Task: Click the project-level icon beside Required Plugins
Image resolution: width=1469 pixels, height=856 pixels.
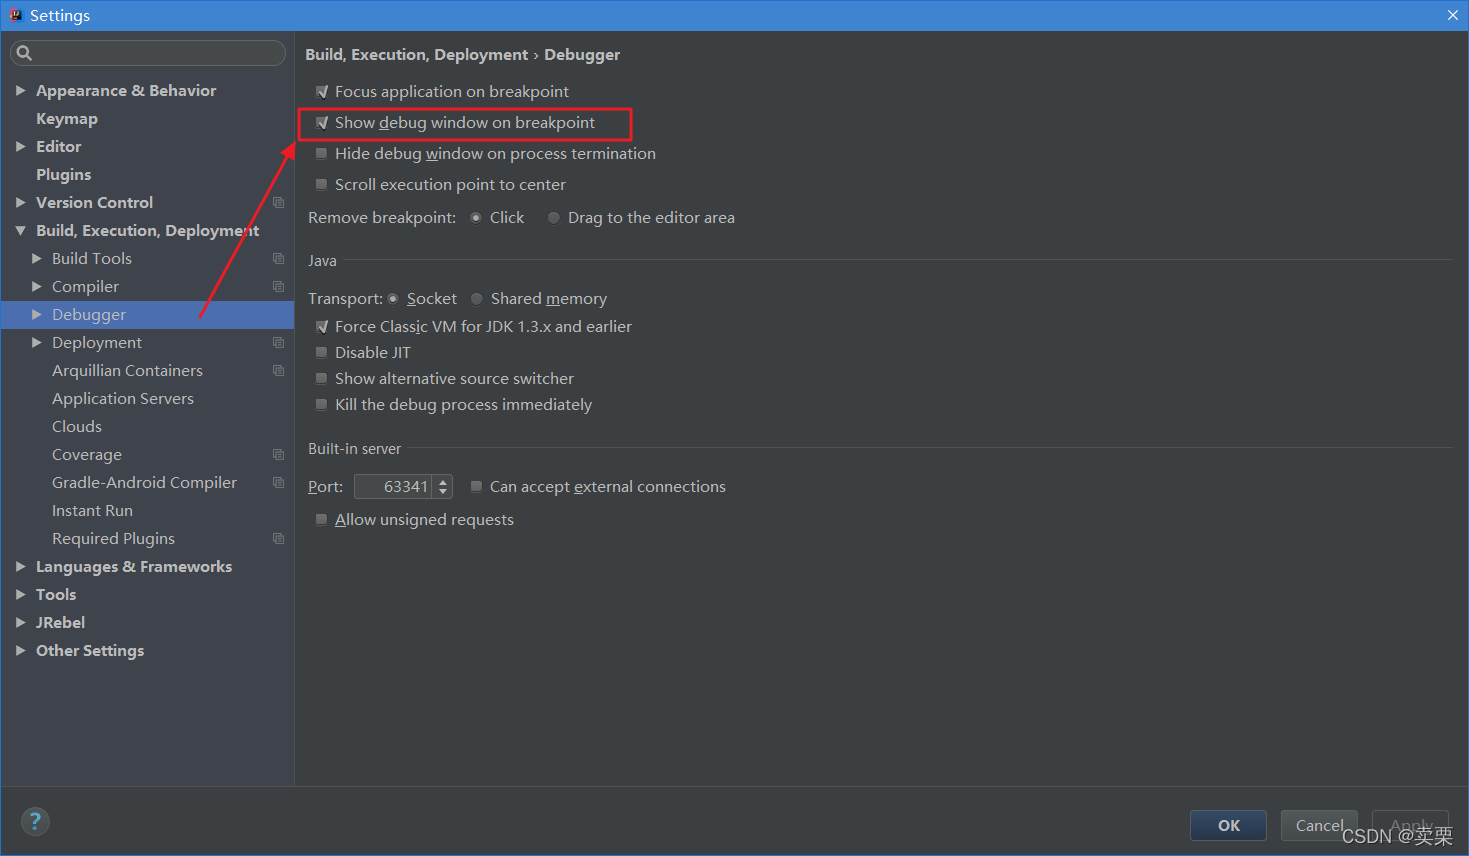Action: click(x=279, y=539)
